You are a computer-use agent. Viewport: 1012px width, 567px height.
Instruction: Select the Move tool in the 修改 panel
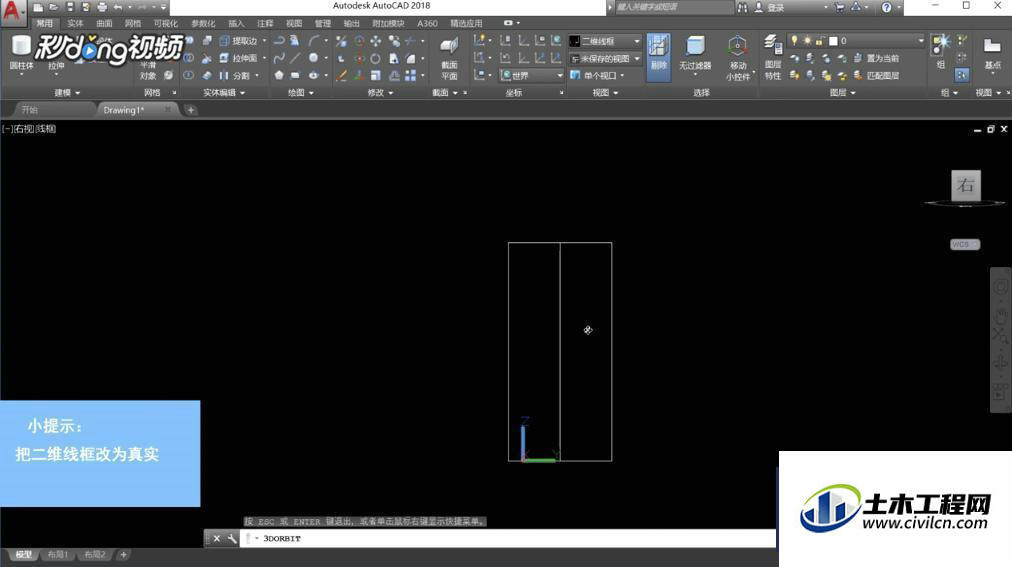376,41
